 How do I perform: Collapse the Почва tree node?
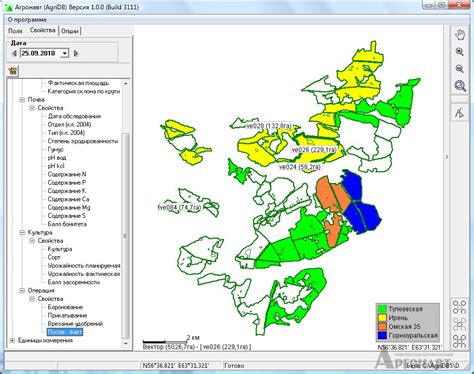[22, 100]
